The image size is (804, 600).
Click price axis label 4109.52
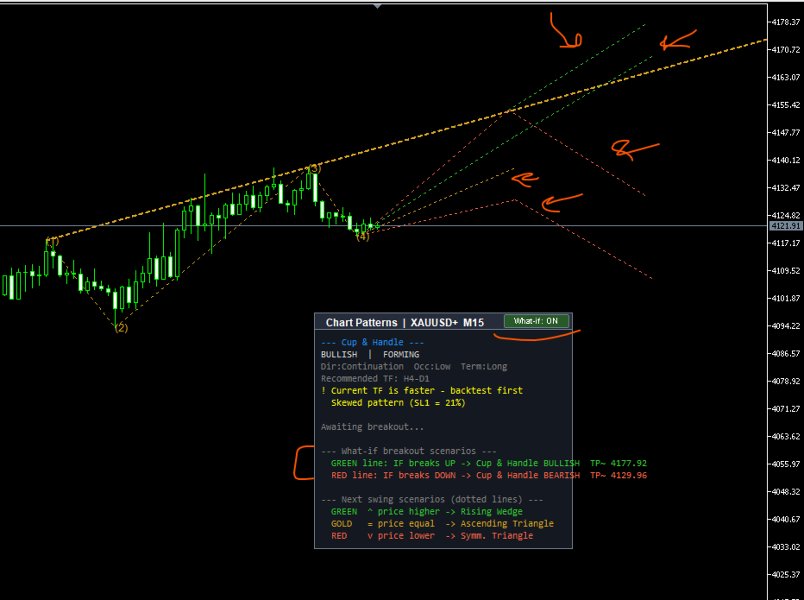[786, 271]
